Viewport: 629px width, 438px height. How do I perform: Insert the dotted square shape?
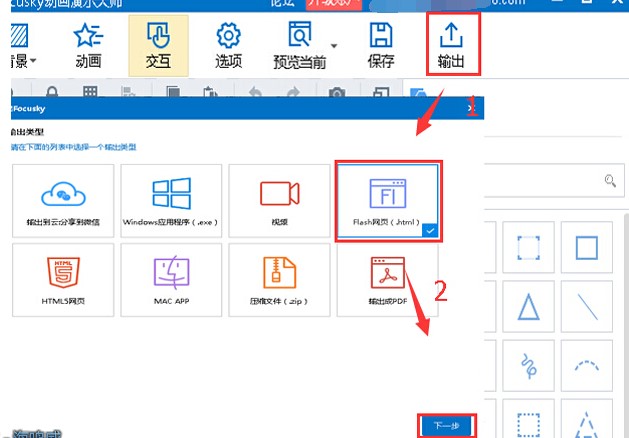point(528,419)
